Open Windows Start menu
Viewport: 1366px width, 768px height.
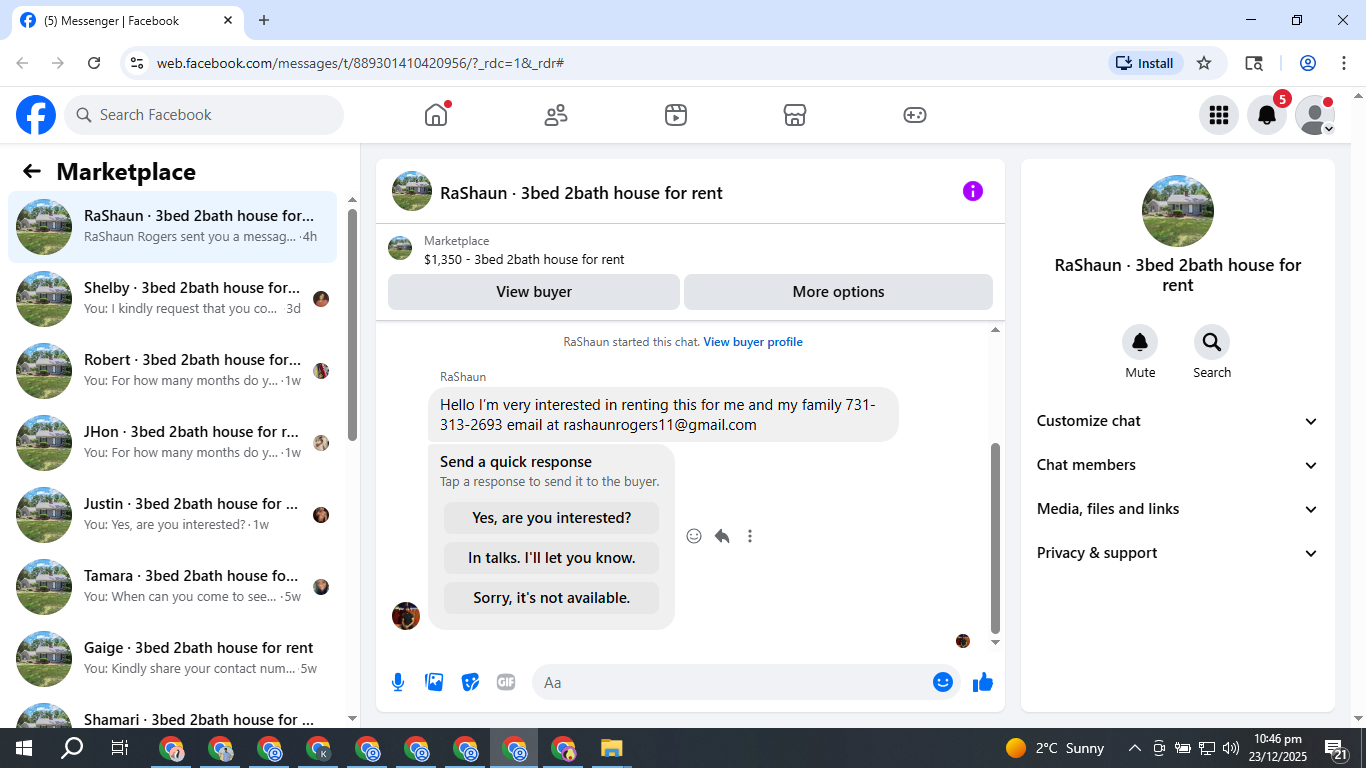[24, 748]
